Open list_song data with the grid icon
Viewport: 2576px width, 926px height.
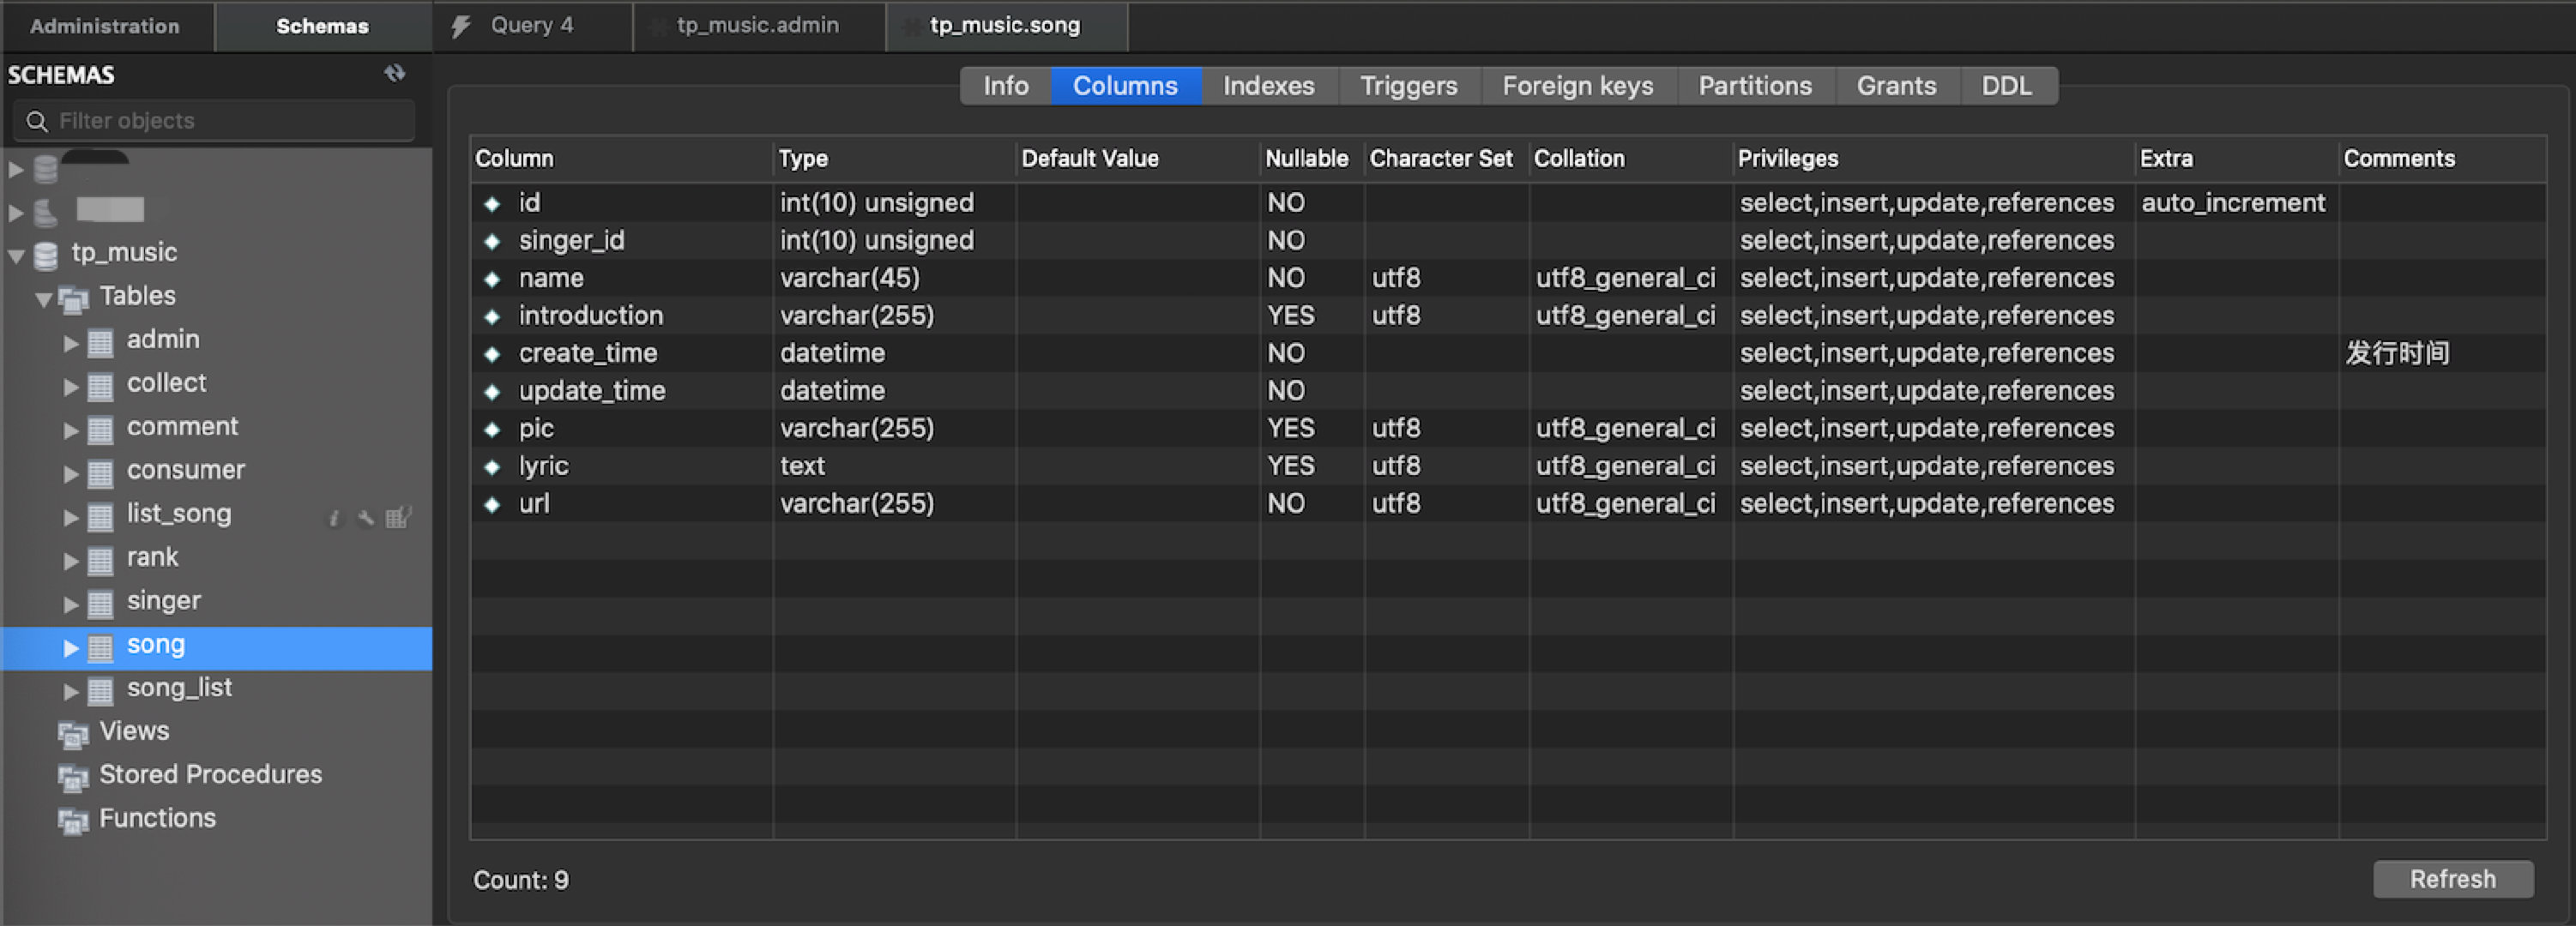click(398, 517)
